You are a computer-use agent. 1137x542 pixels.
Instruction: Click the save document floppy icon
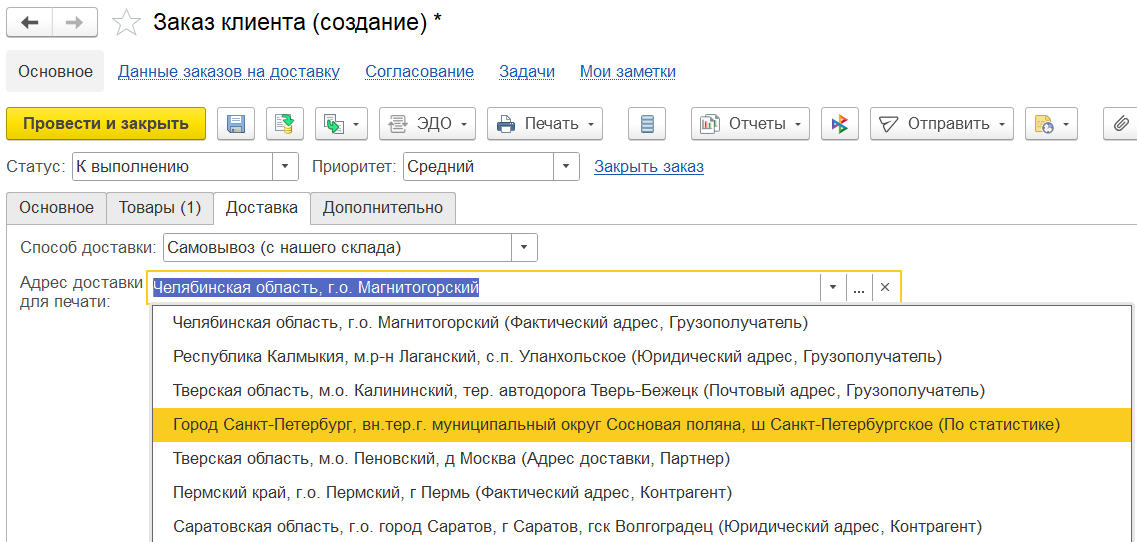pos(237,124)
